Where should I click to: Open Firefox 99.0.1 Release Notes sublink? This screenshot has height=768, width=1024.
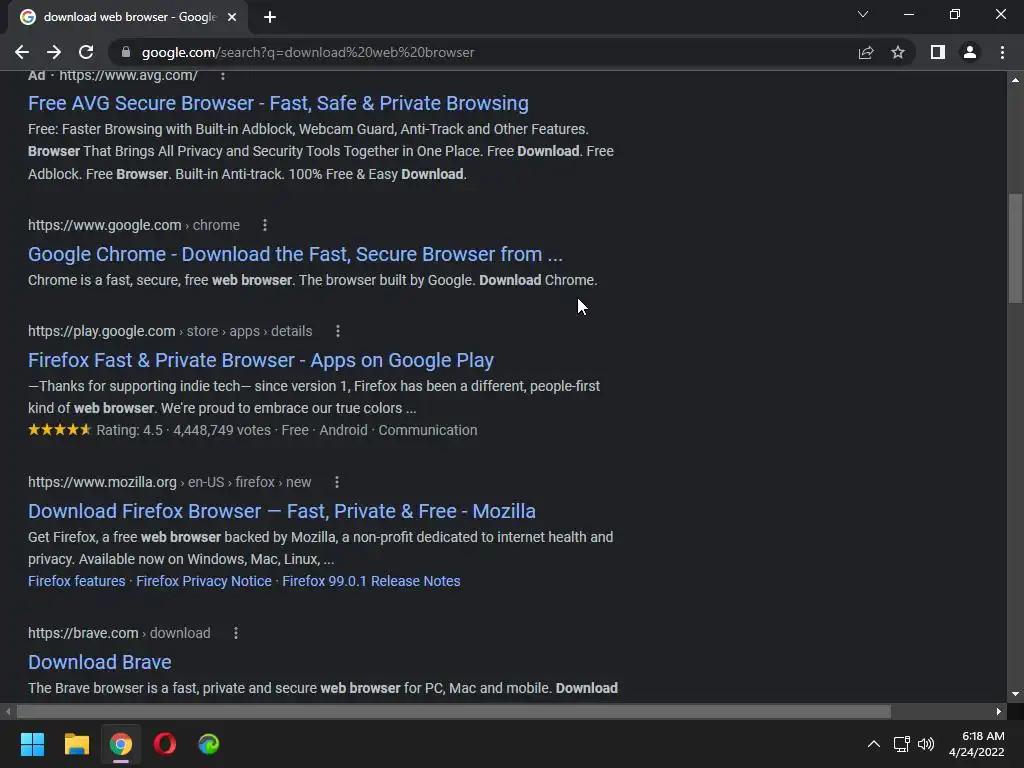point(371,581)
